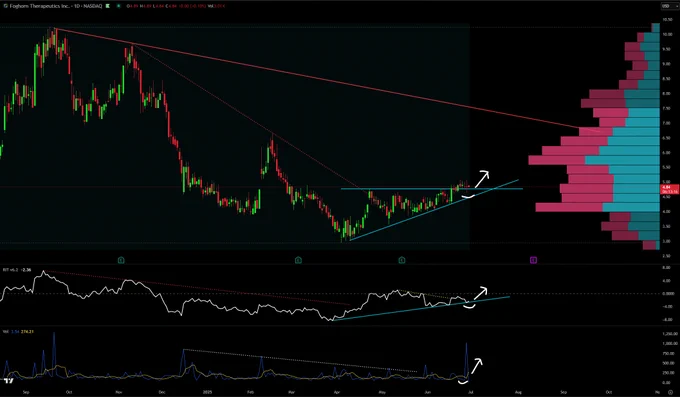Click the green square icon after NASDAQ
Image resolution: width=680 pixels, height=397 pixels.
[x=108, y=6]
